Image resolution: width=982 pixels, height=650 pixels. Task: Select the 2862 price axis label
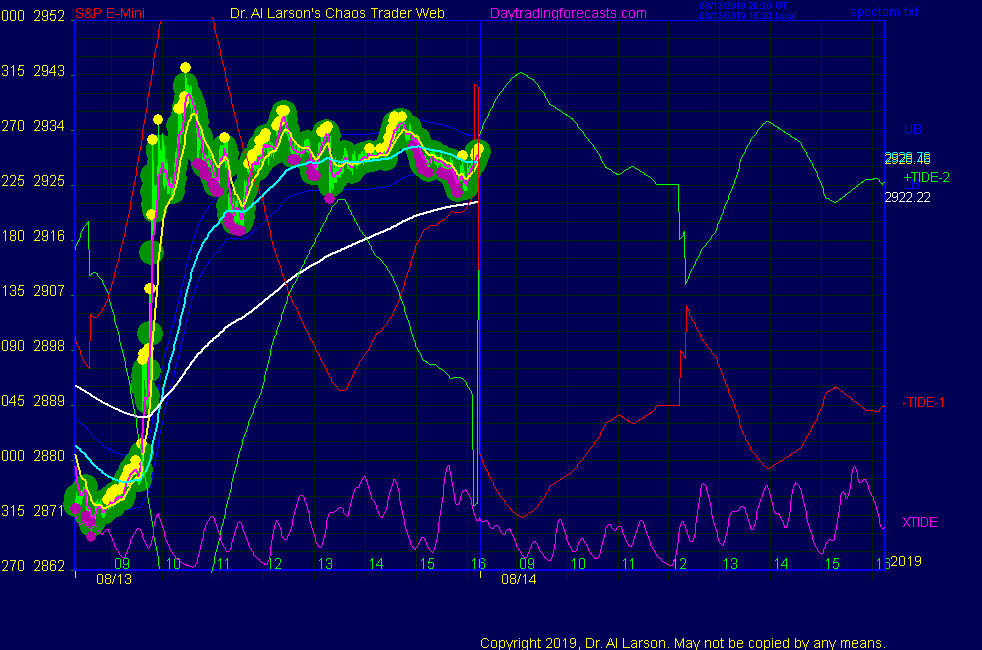(x=49, y=566)
